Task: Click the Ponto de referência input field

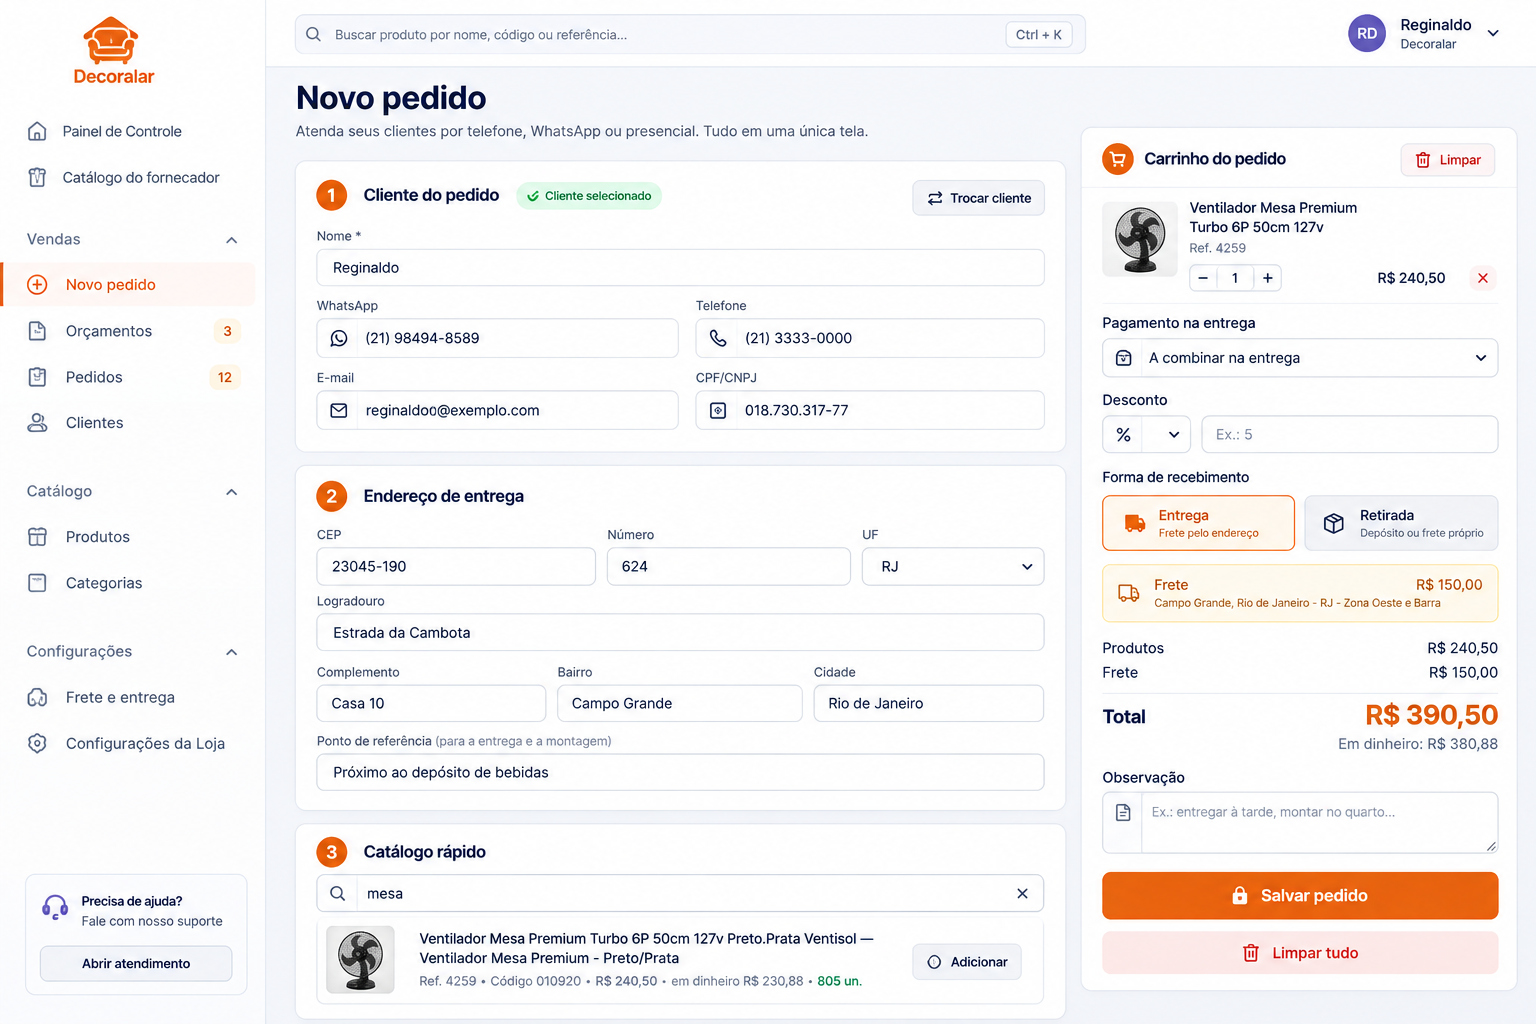Action: pyautogui.click(x=680, y=772)
